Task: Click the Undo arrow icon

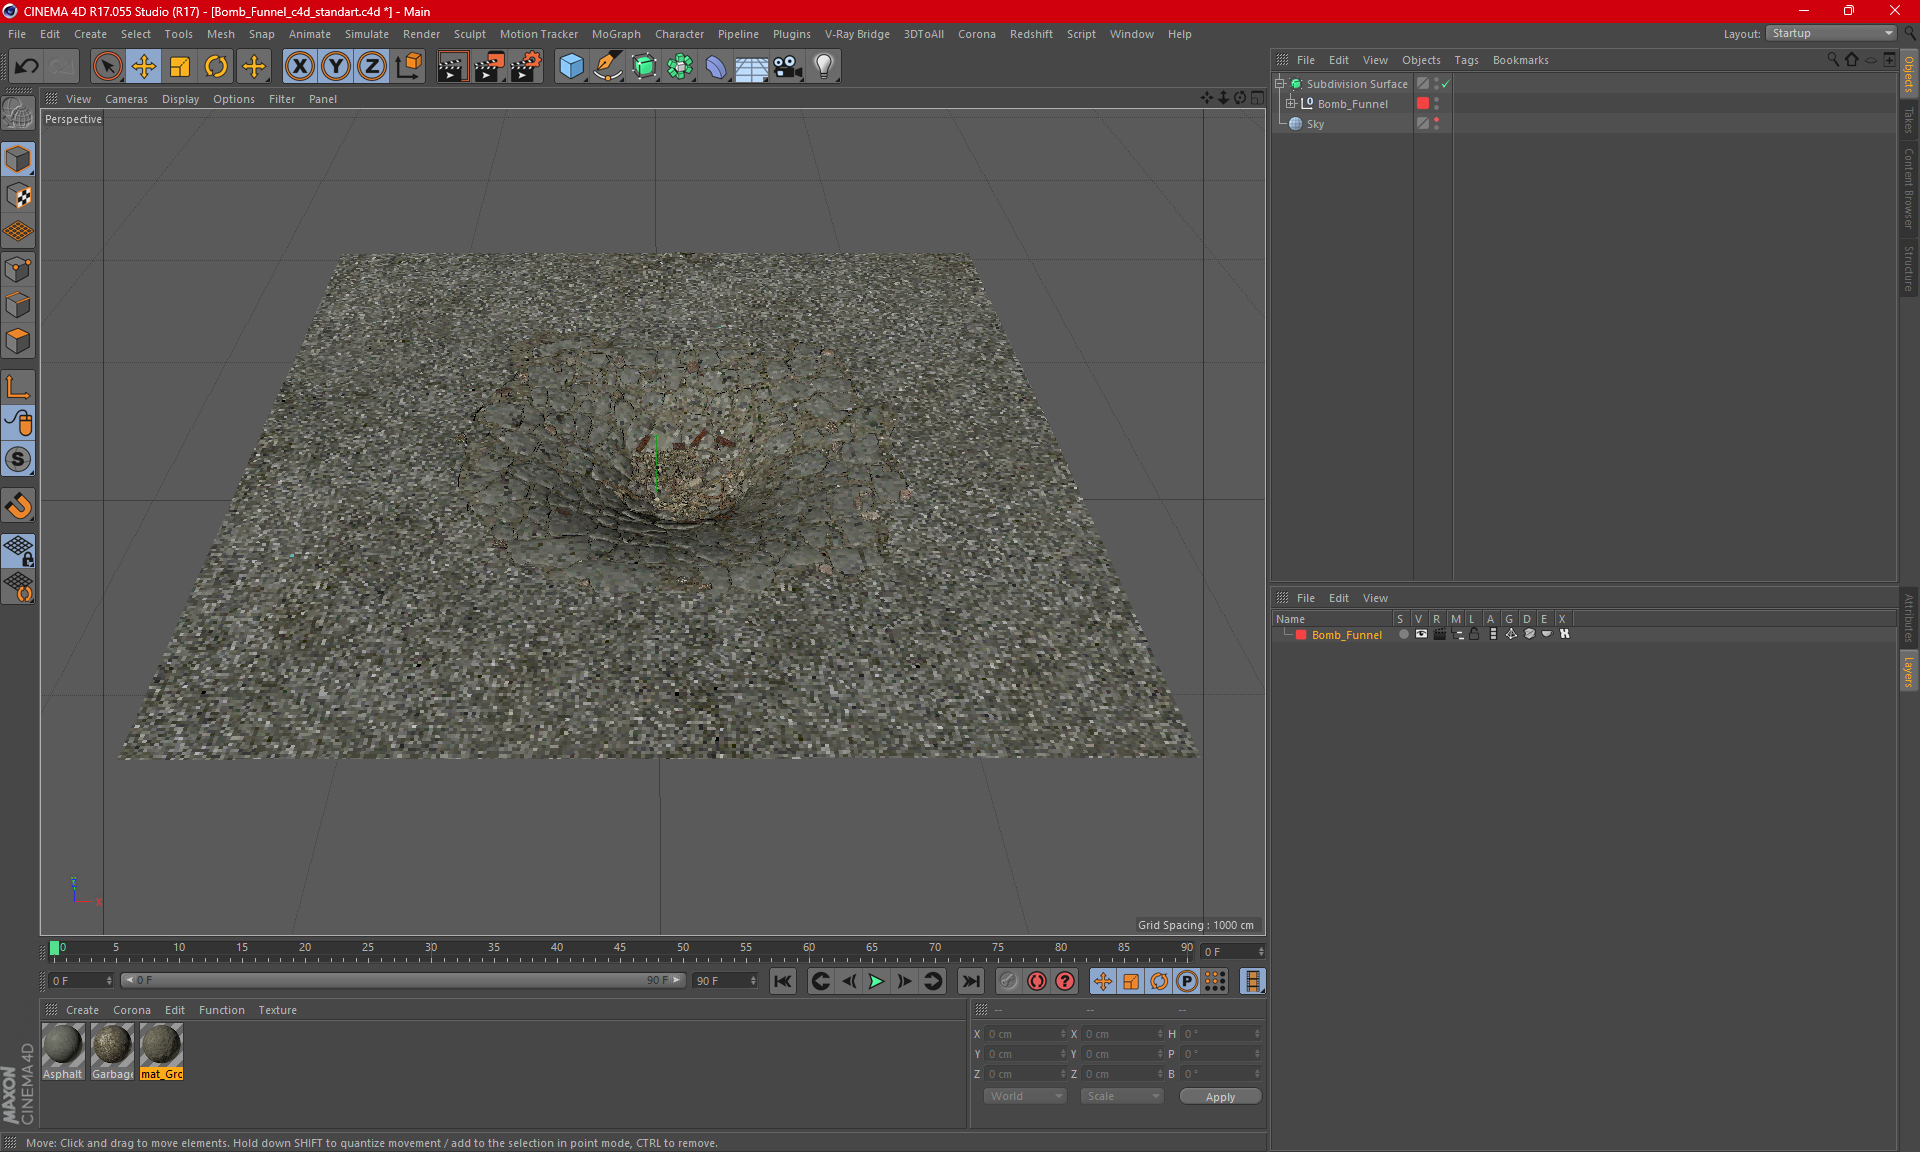Action: [27, 66]
